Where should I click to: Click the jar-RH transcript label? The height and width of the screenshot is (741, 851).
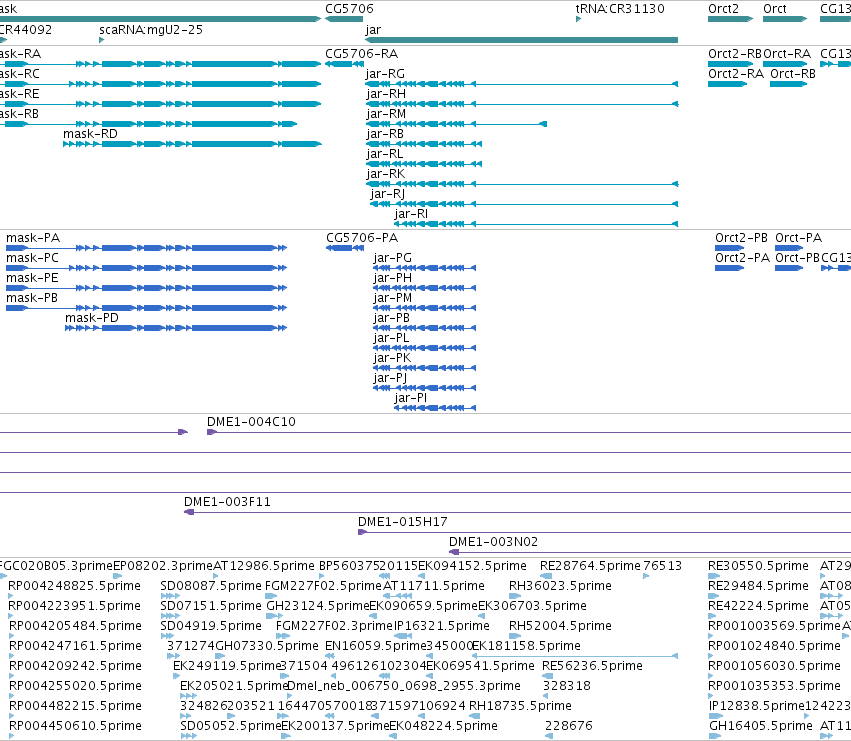[386, 94]
